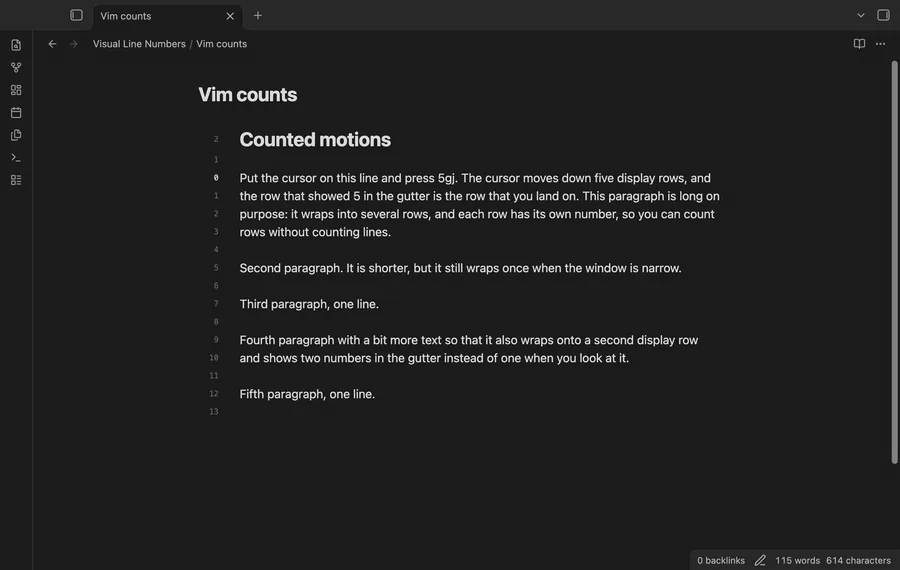
Task: Open more options three-dot menu
Action: [x=880, y=44]
